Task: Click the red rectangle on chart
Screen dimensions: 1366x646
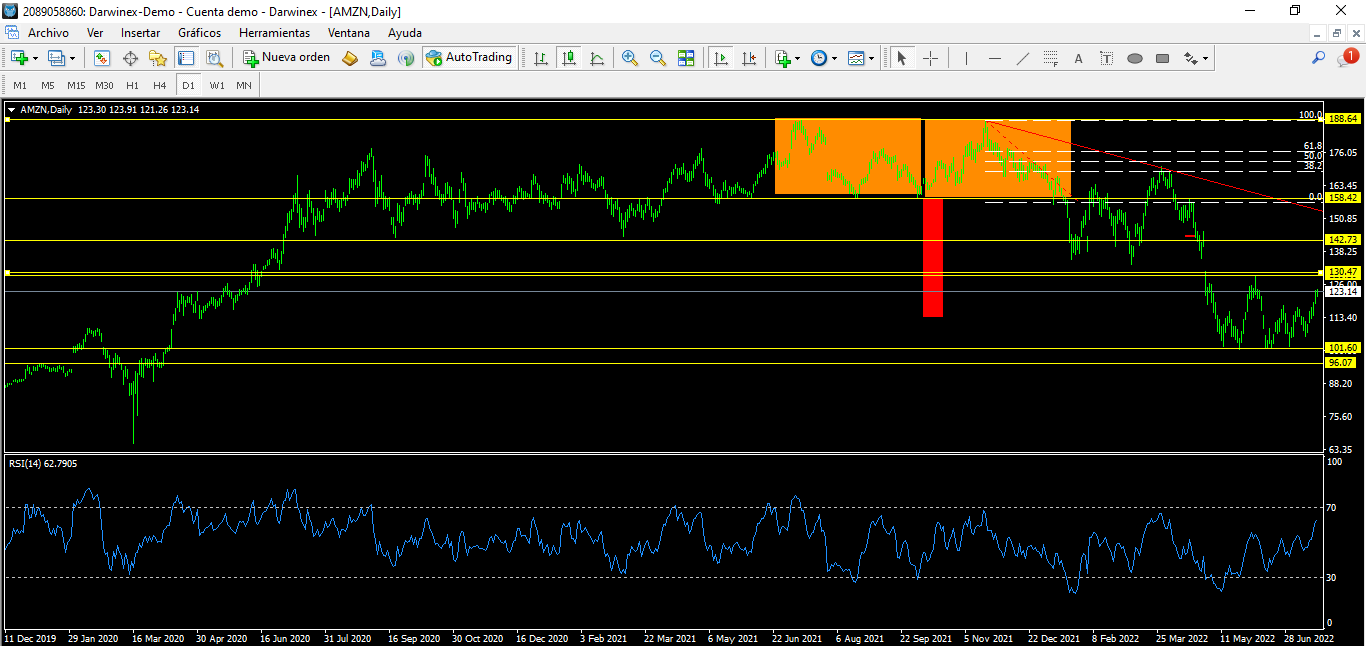Action: (x=932, y=258)
